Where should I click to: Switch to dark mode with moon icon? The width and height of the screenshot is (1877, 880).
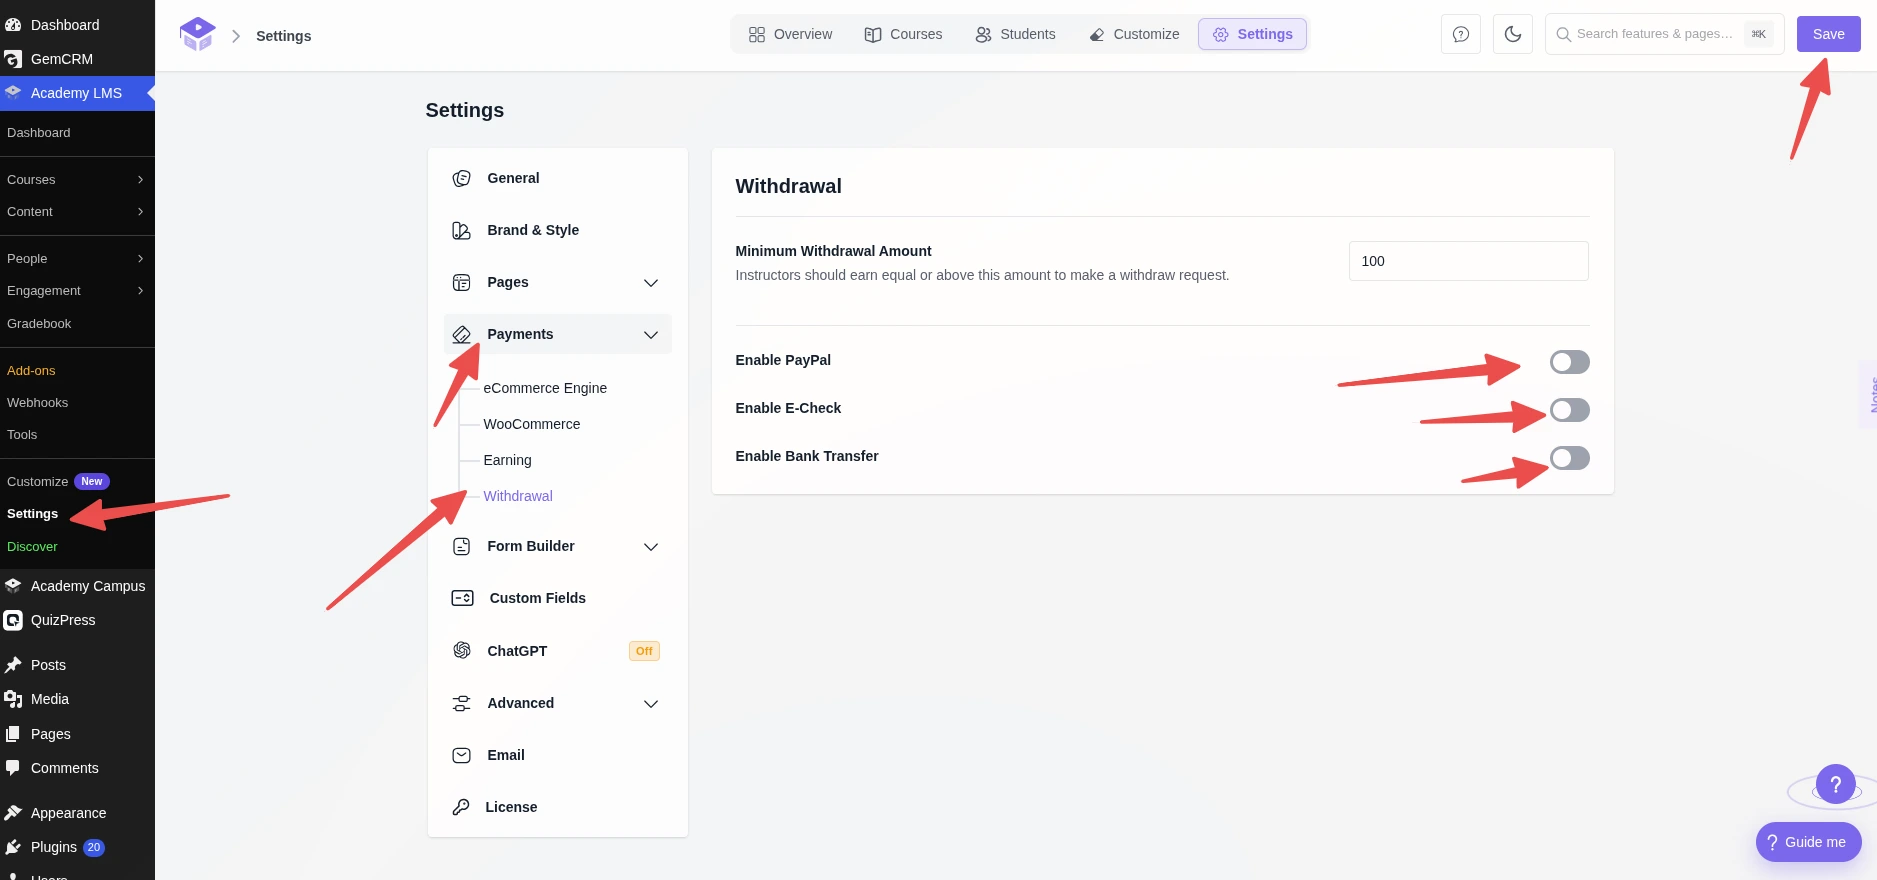tap(1513, 34)
